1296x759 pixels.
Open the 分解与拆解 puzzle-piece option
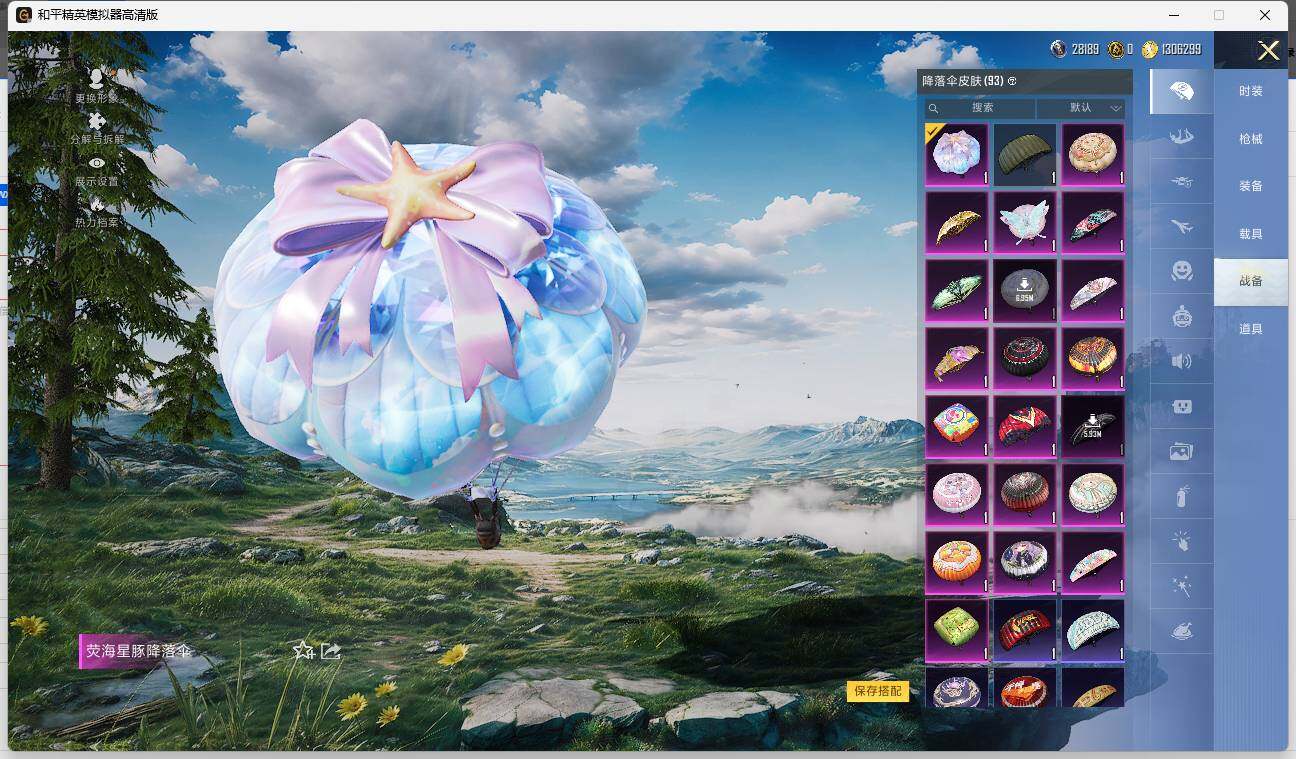click(x=96, y=128)
